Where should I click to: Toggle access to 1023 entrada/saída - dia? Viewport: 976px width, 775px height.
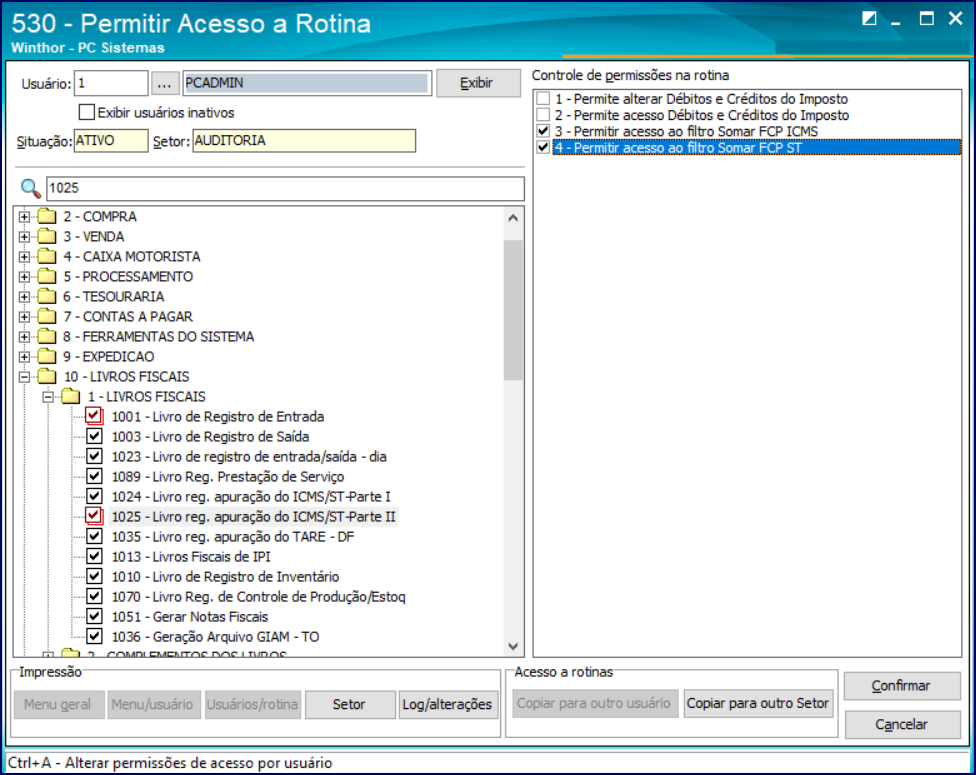94,456
